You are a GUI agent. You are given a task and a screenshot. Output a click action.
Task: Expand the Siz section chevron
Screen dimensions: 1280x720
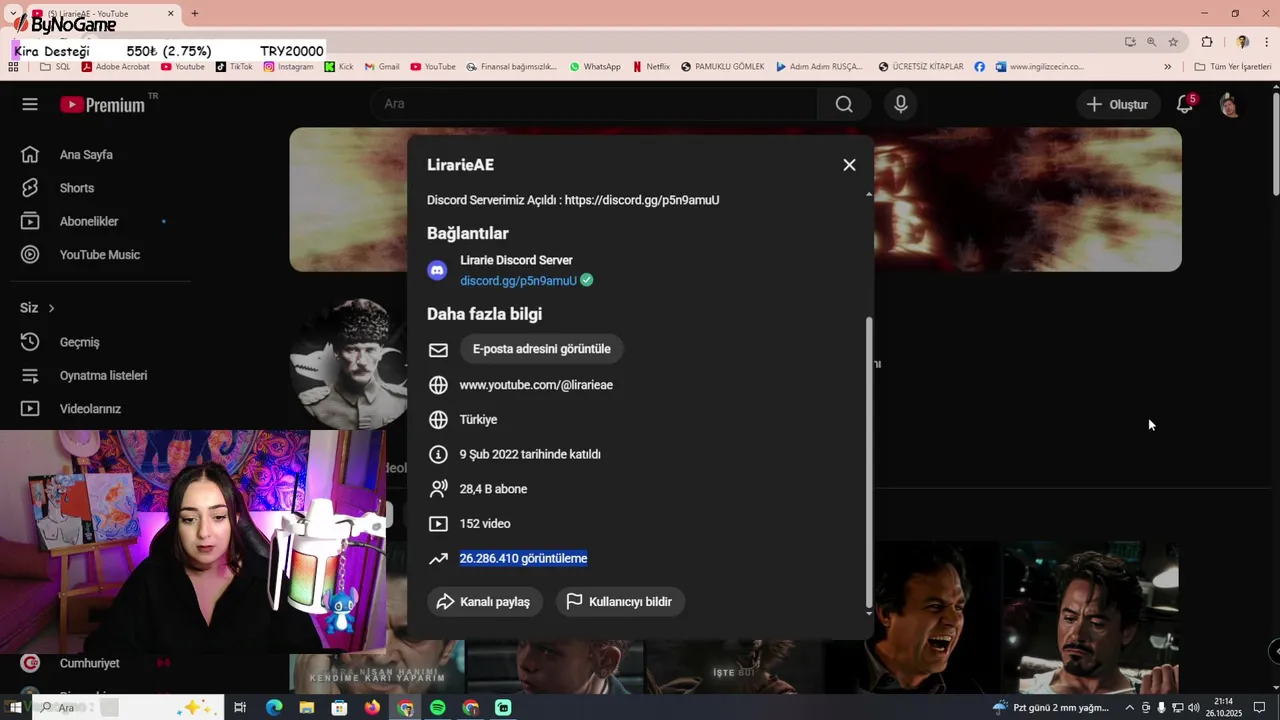(x=51, y=308)
